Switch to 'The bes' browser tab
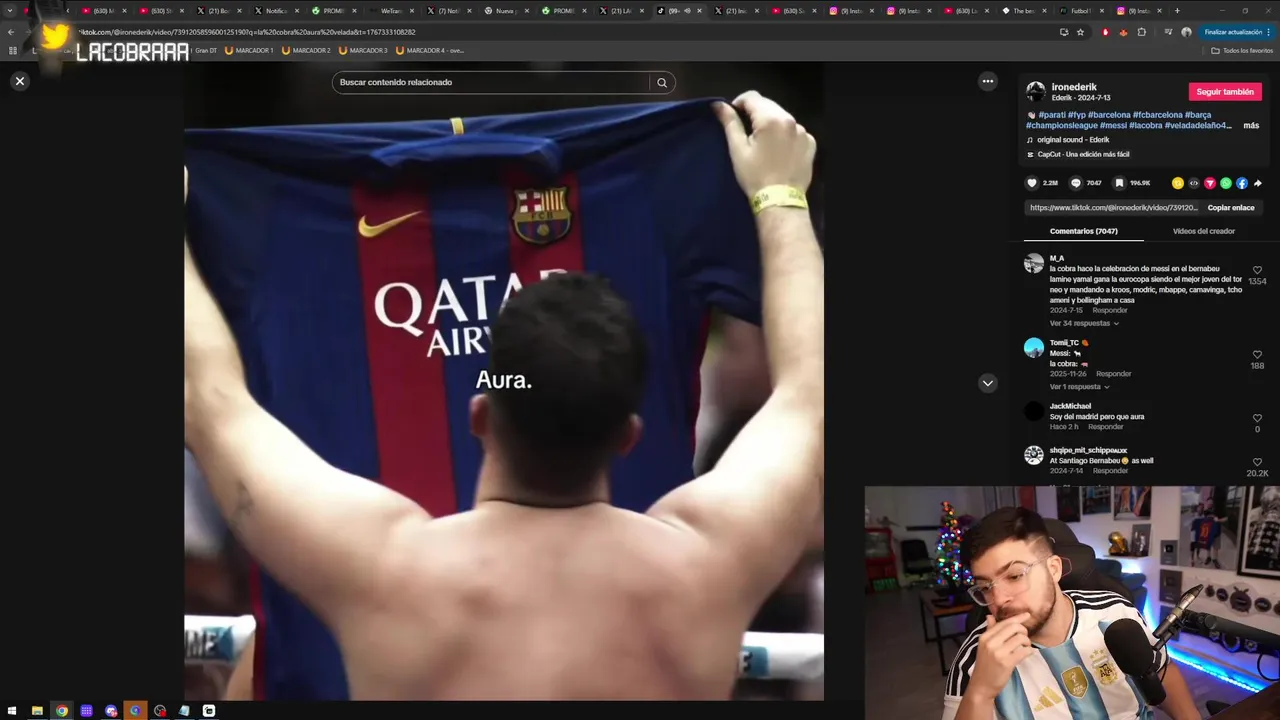The image size is (1280, 720). pyautogui.click(x=1022, y=11)
